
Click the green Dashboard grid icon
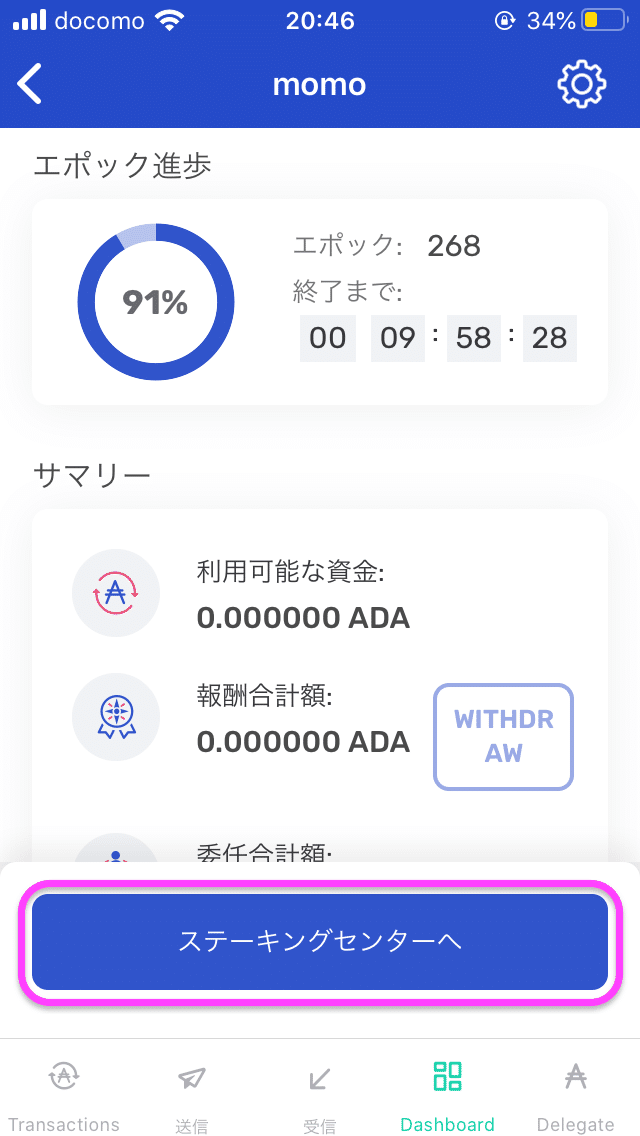click(448, 1078)
